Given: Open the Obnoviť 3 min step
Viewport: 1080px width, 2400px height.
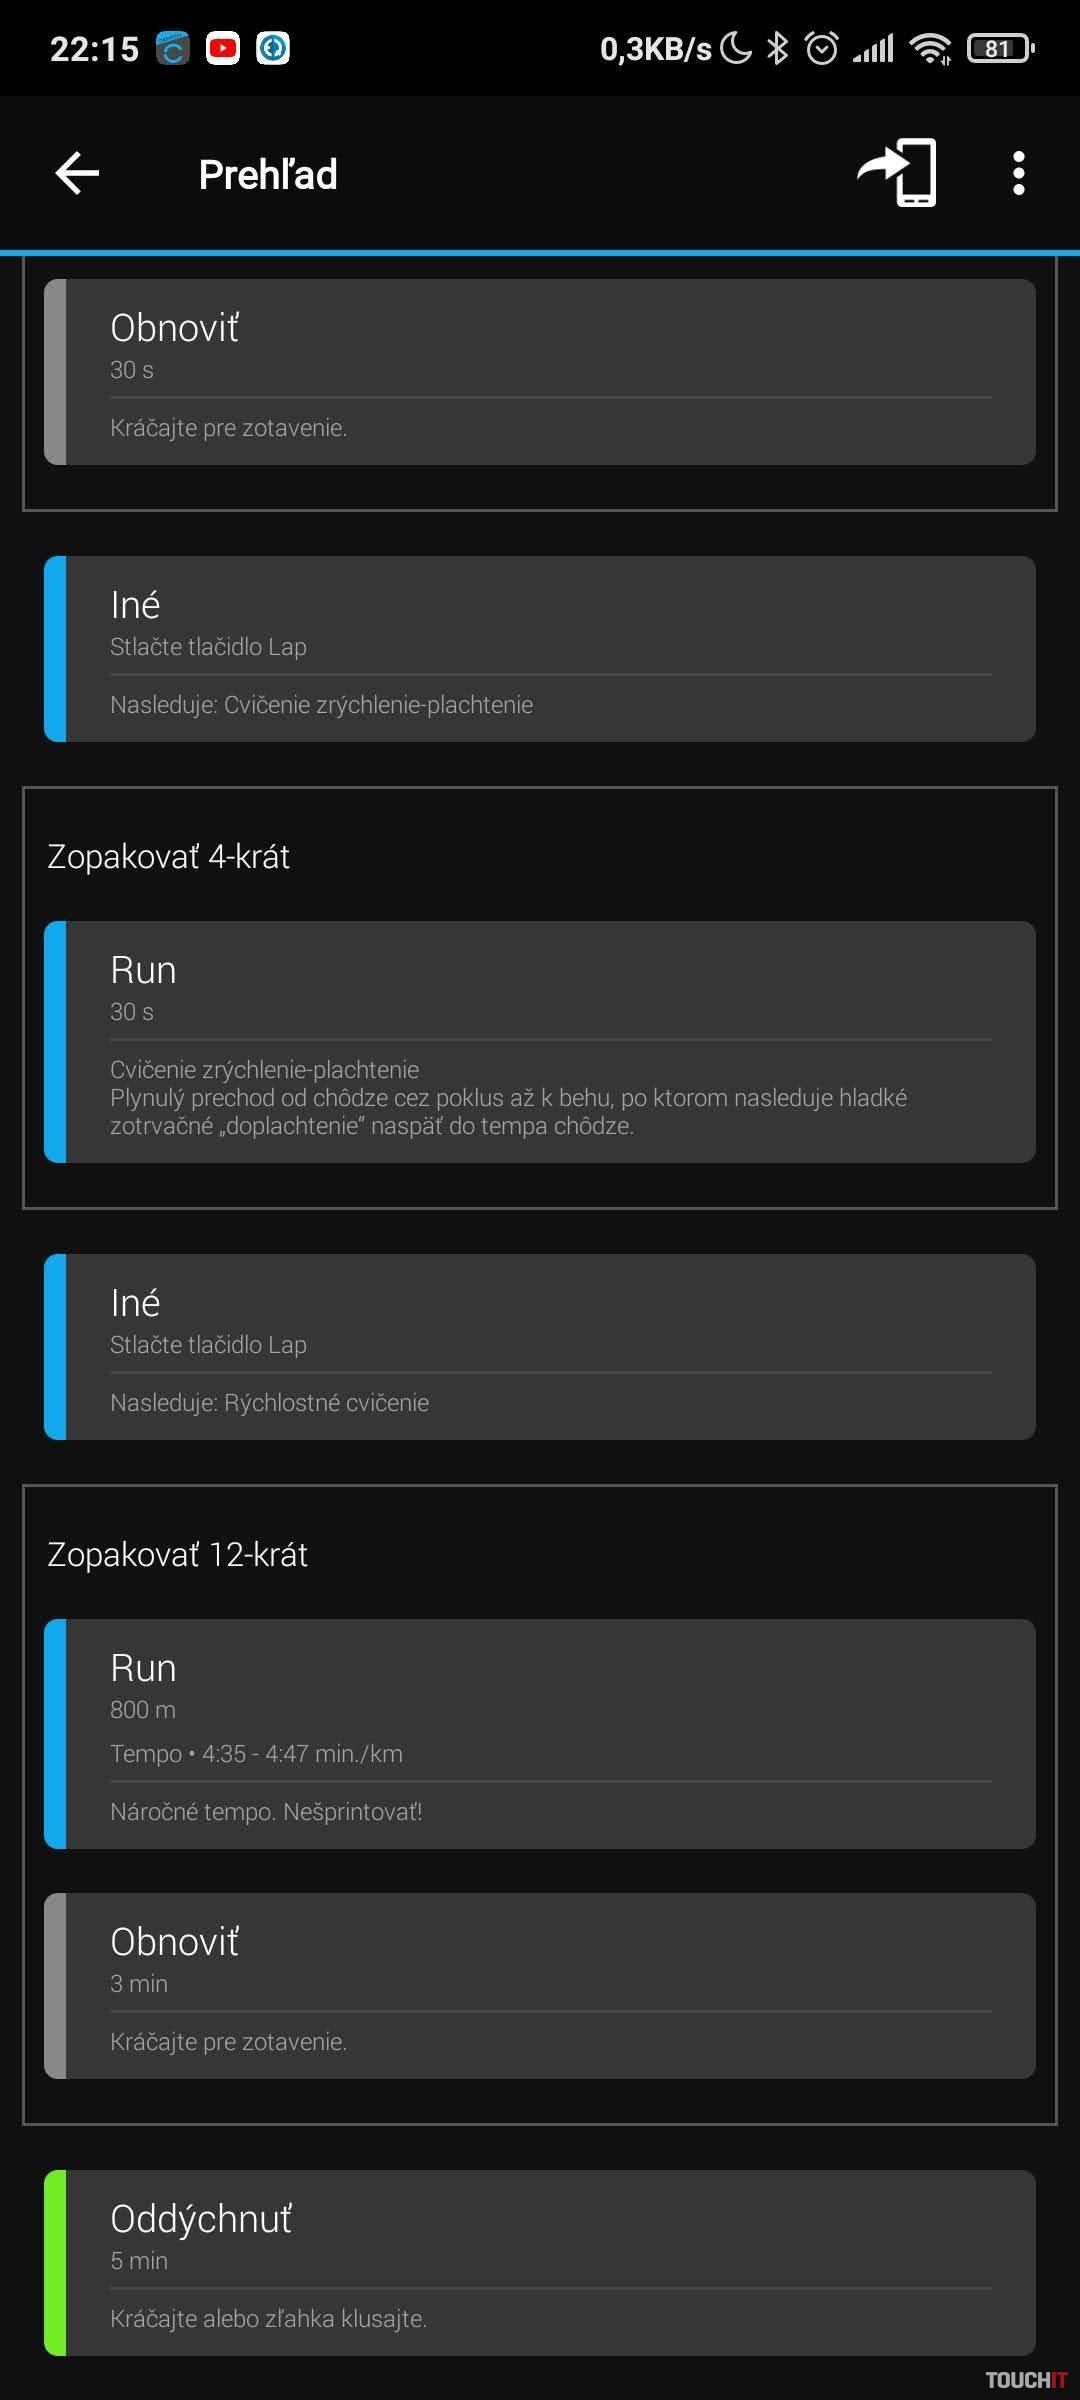Looking at the screenshot, I should click(x=540, y=1985).
